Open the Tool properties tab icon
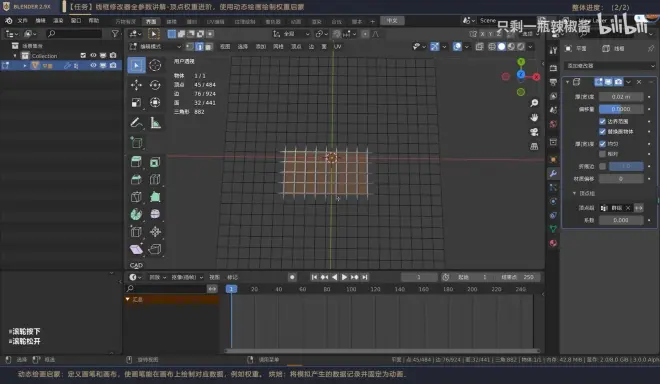Screen dimensions: 660x384 (x=553, y=51)
